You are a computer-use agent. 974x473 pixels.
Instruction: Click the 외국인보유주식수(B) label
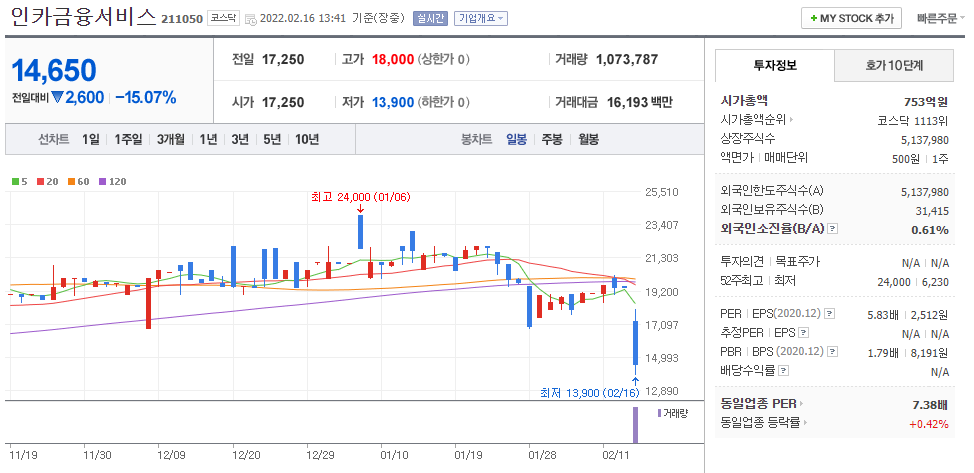click(772, 210)
